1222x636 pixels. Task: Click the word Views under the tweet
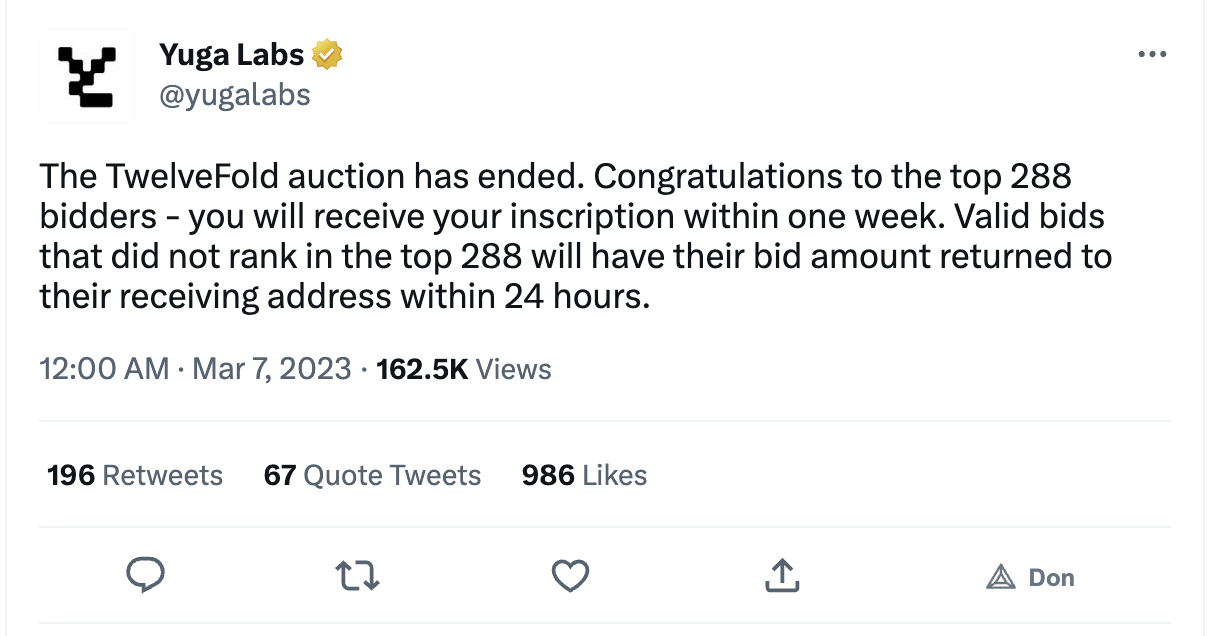[513, 369]
